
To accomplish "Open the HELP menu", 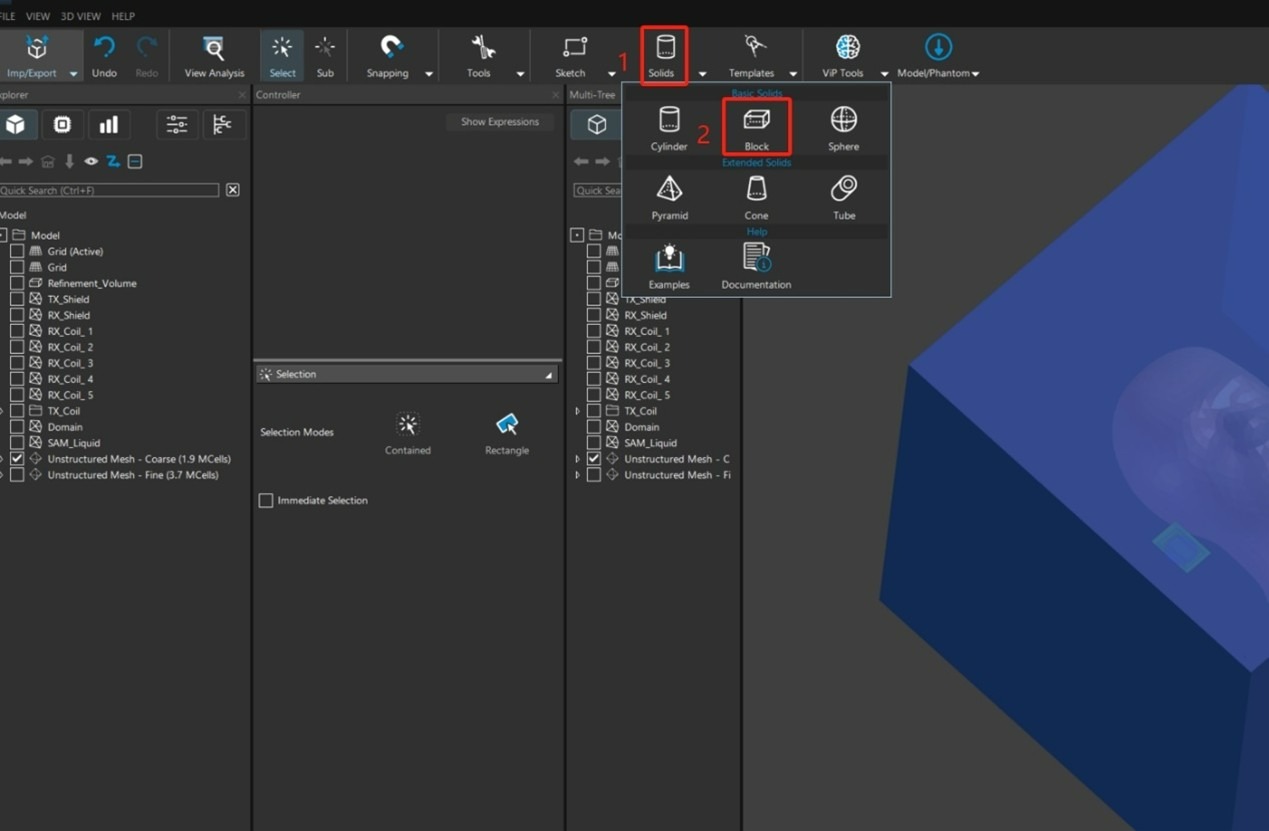I will (123, 16).
